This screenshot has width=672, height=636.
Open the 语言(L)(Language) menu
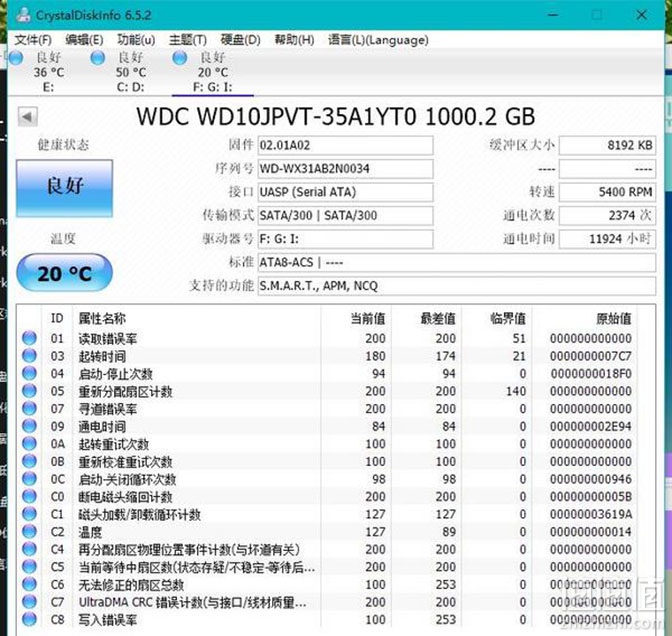378,40
